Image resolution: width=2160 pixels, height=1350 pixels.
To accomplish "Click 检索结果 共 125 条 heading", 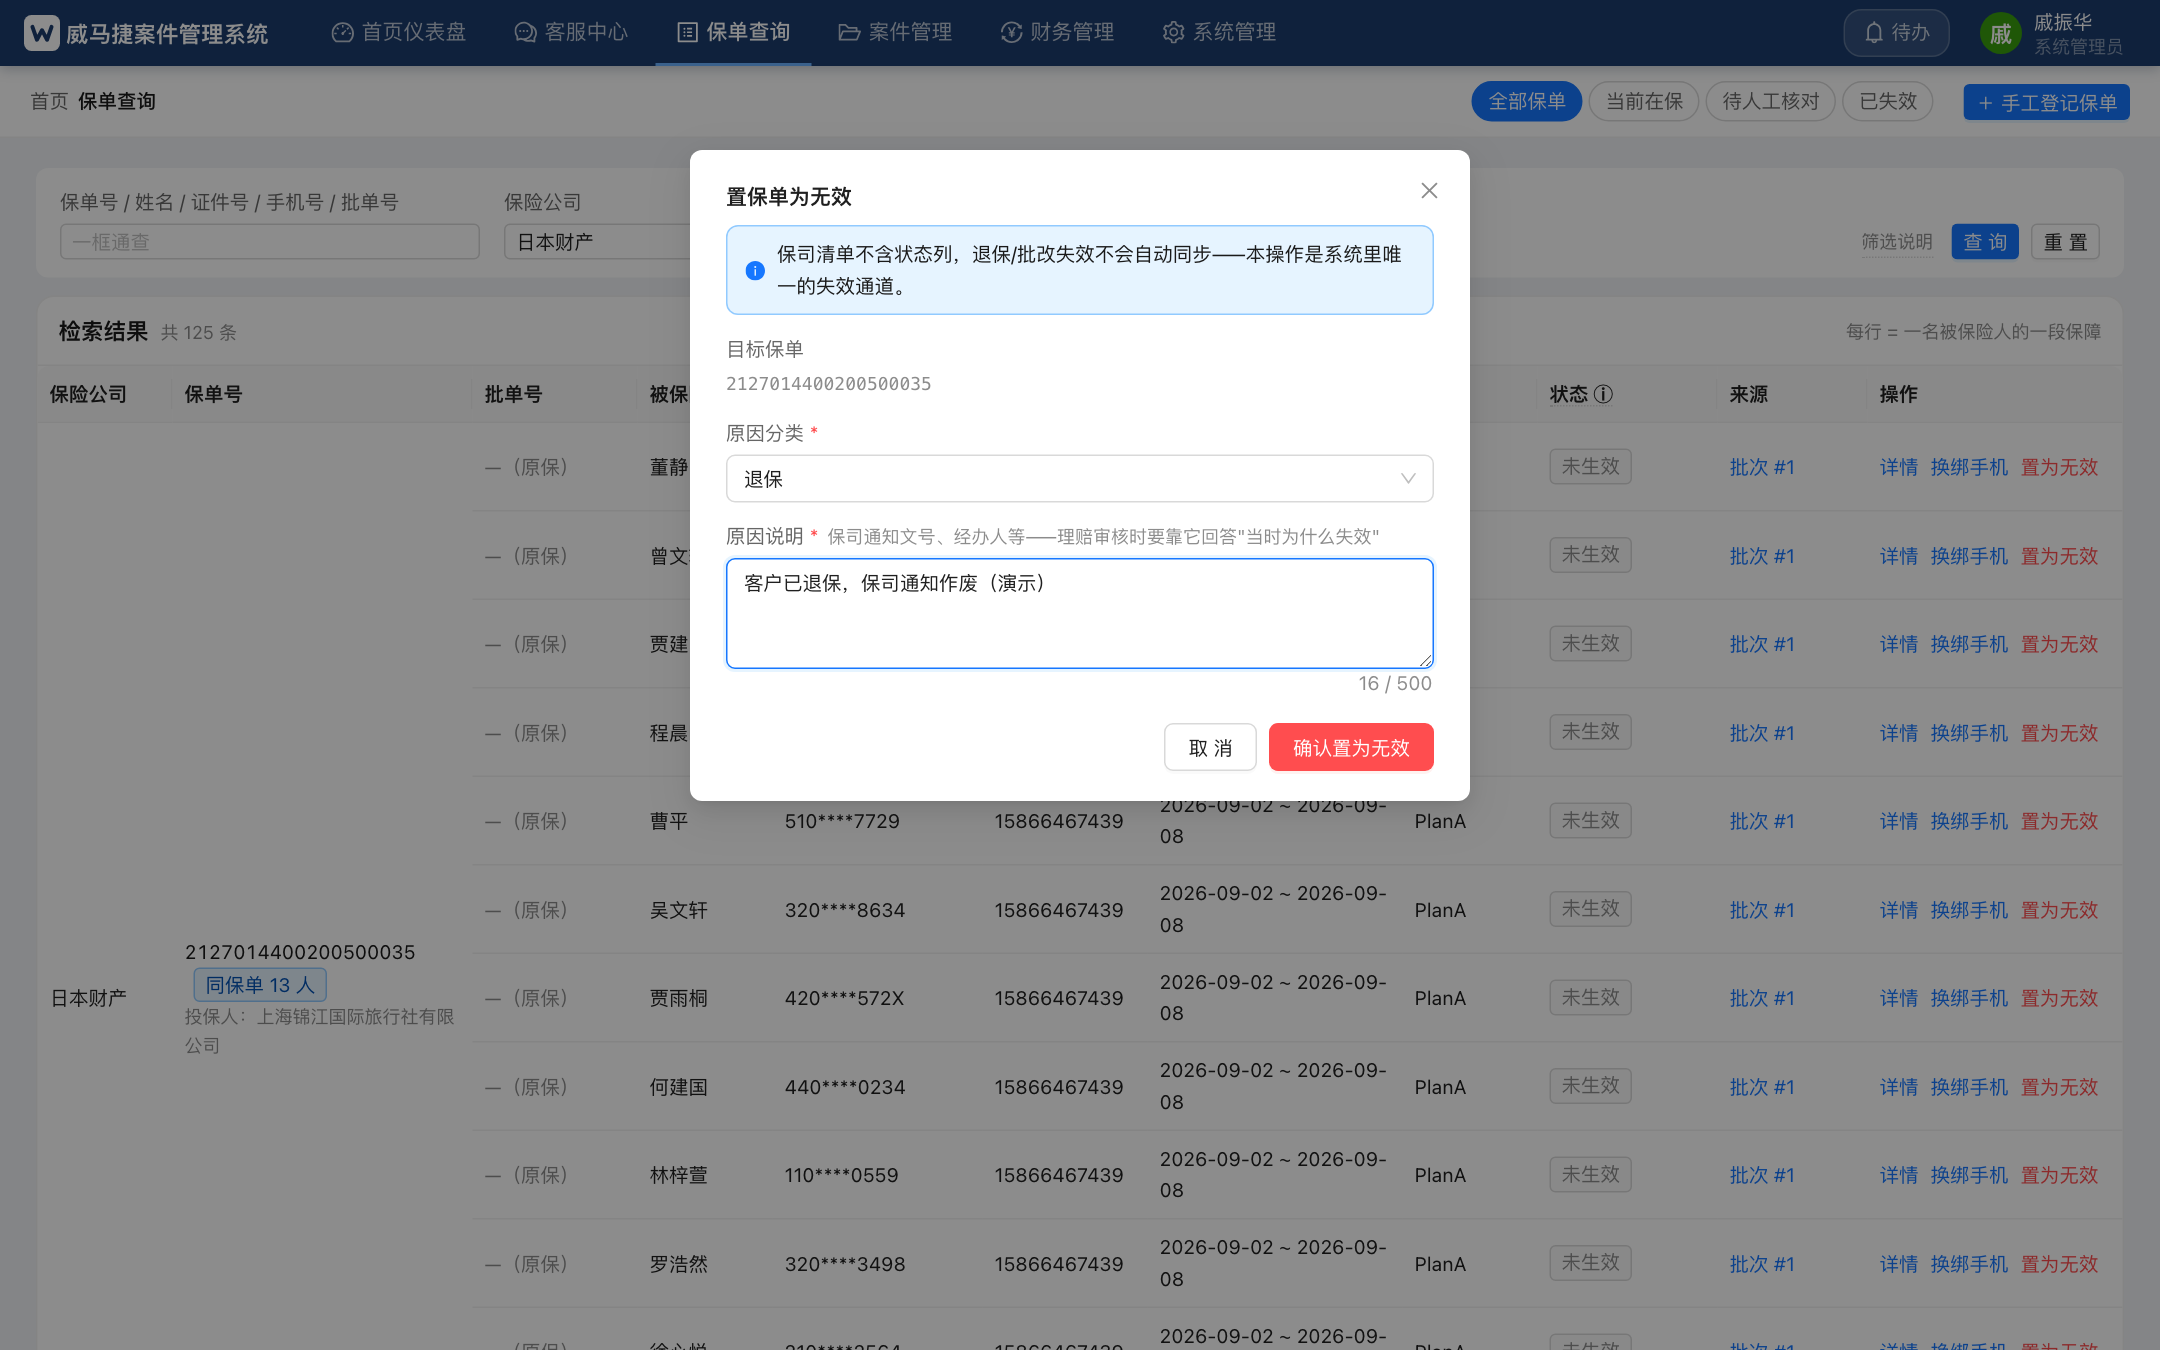I will 148,331.
